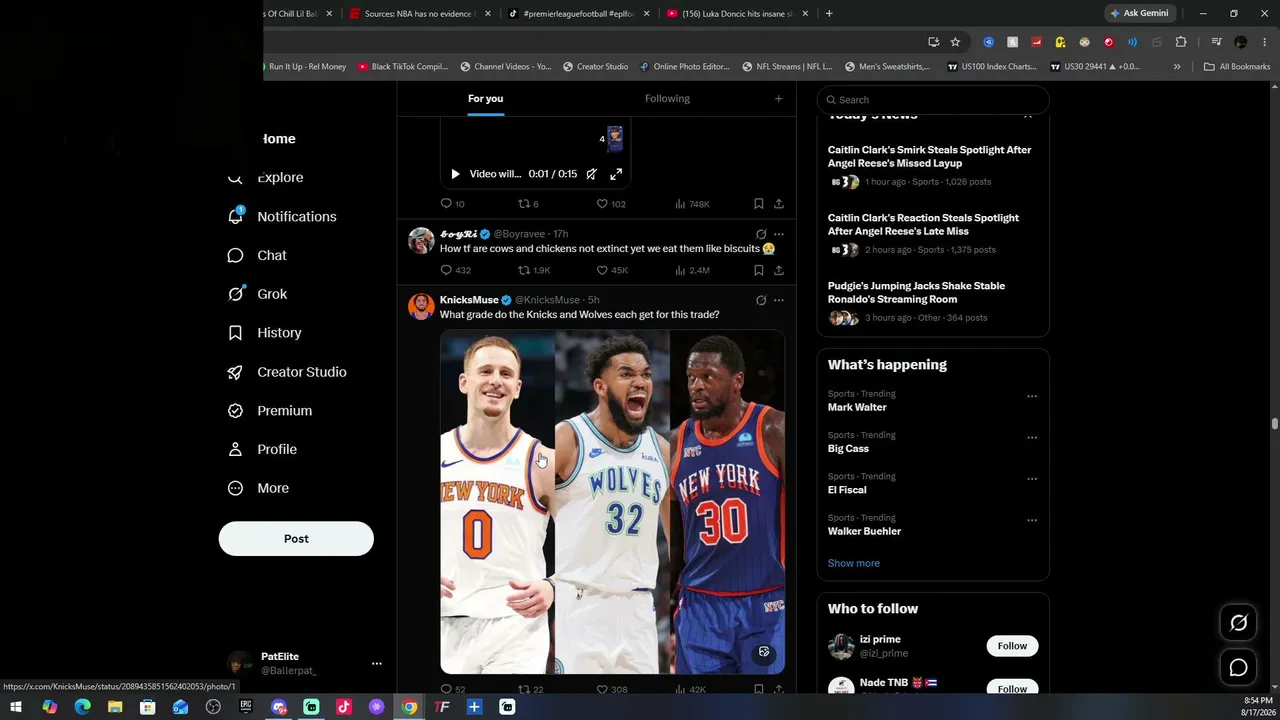Open the Chrome extensions puzzle icon

(1181, 42)
